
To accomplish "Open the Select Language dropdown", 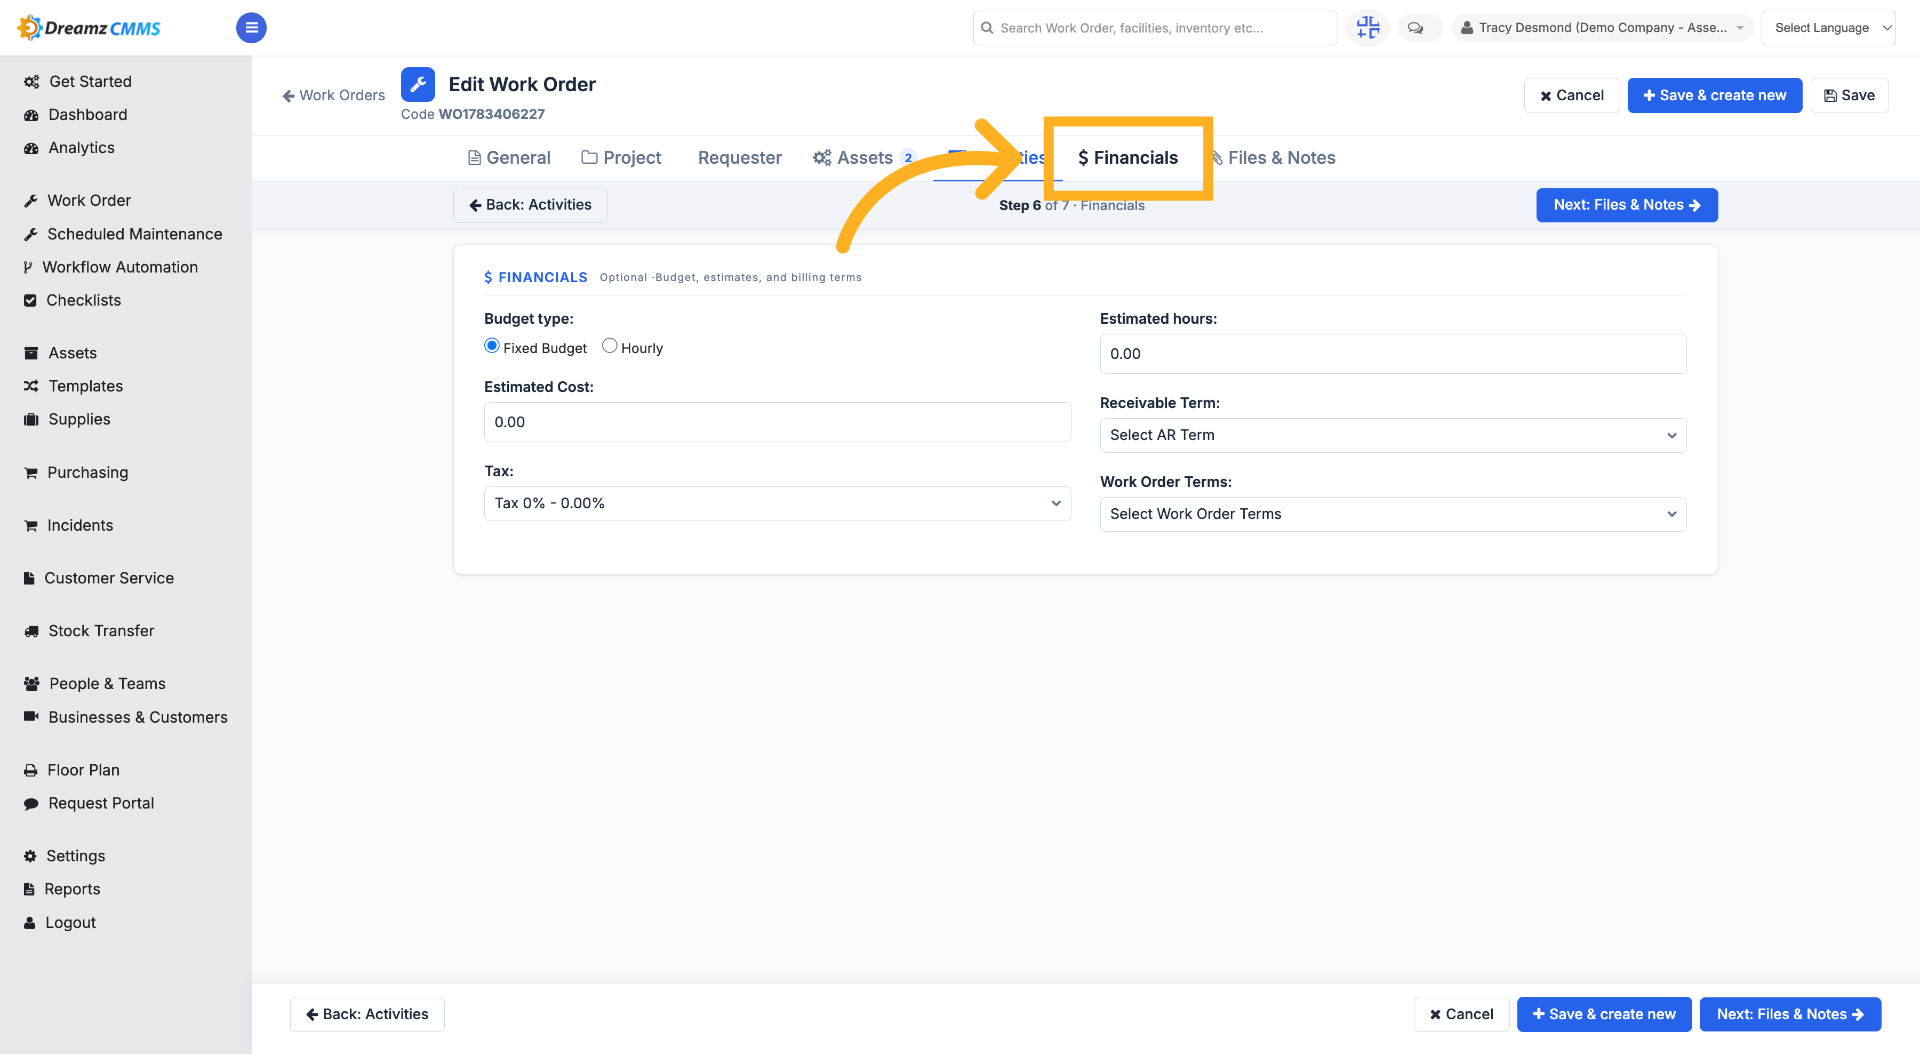I will [x=1828, y=28].
